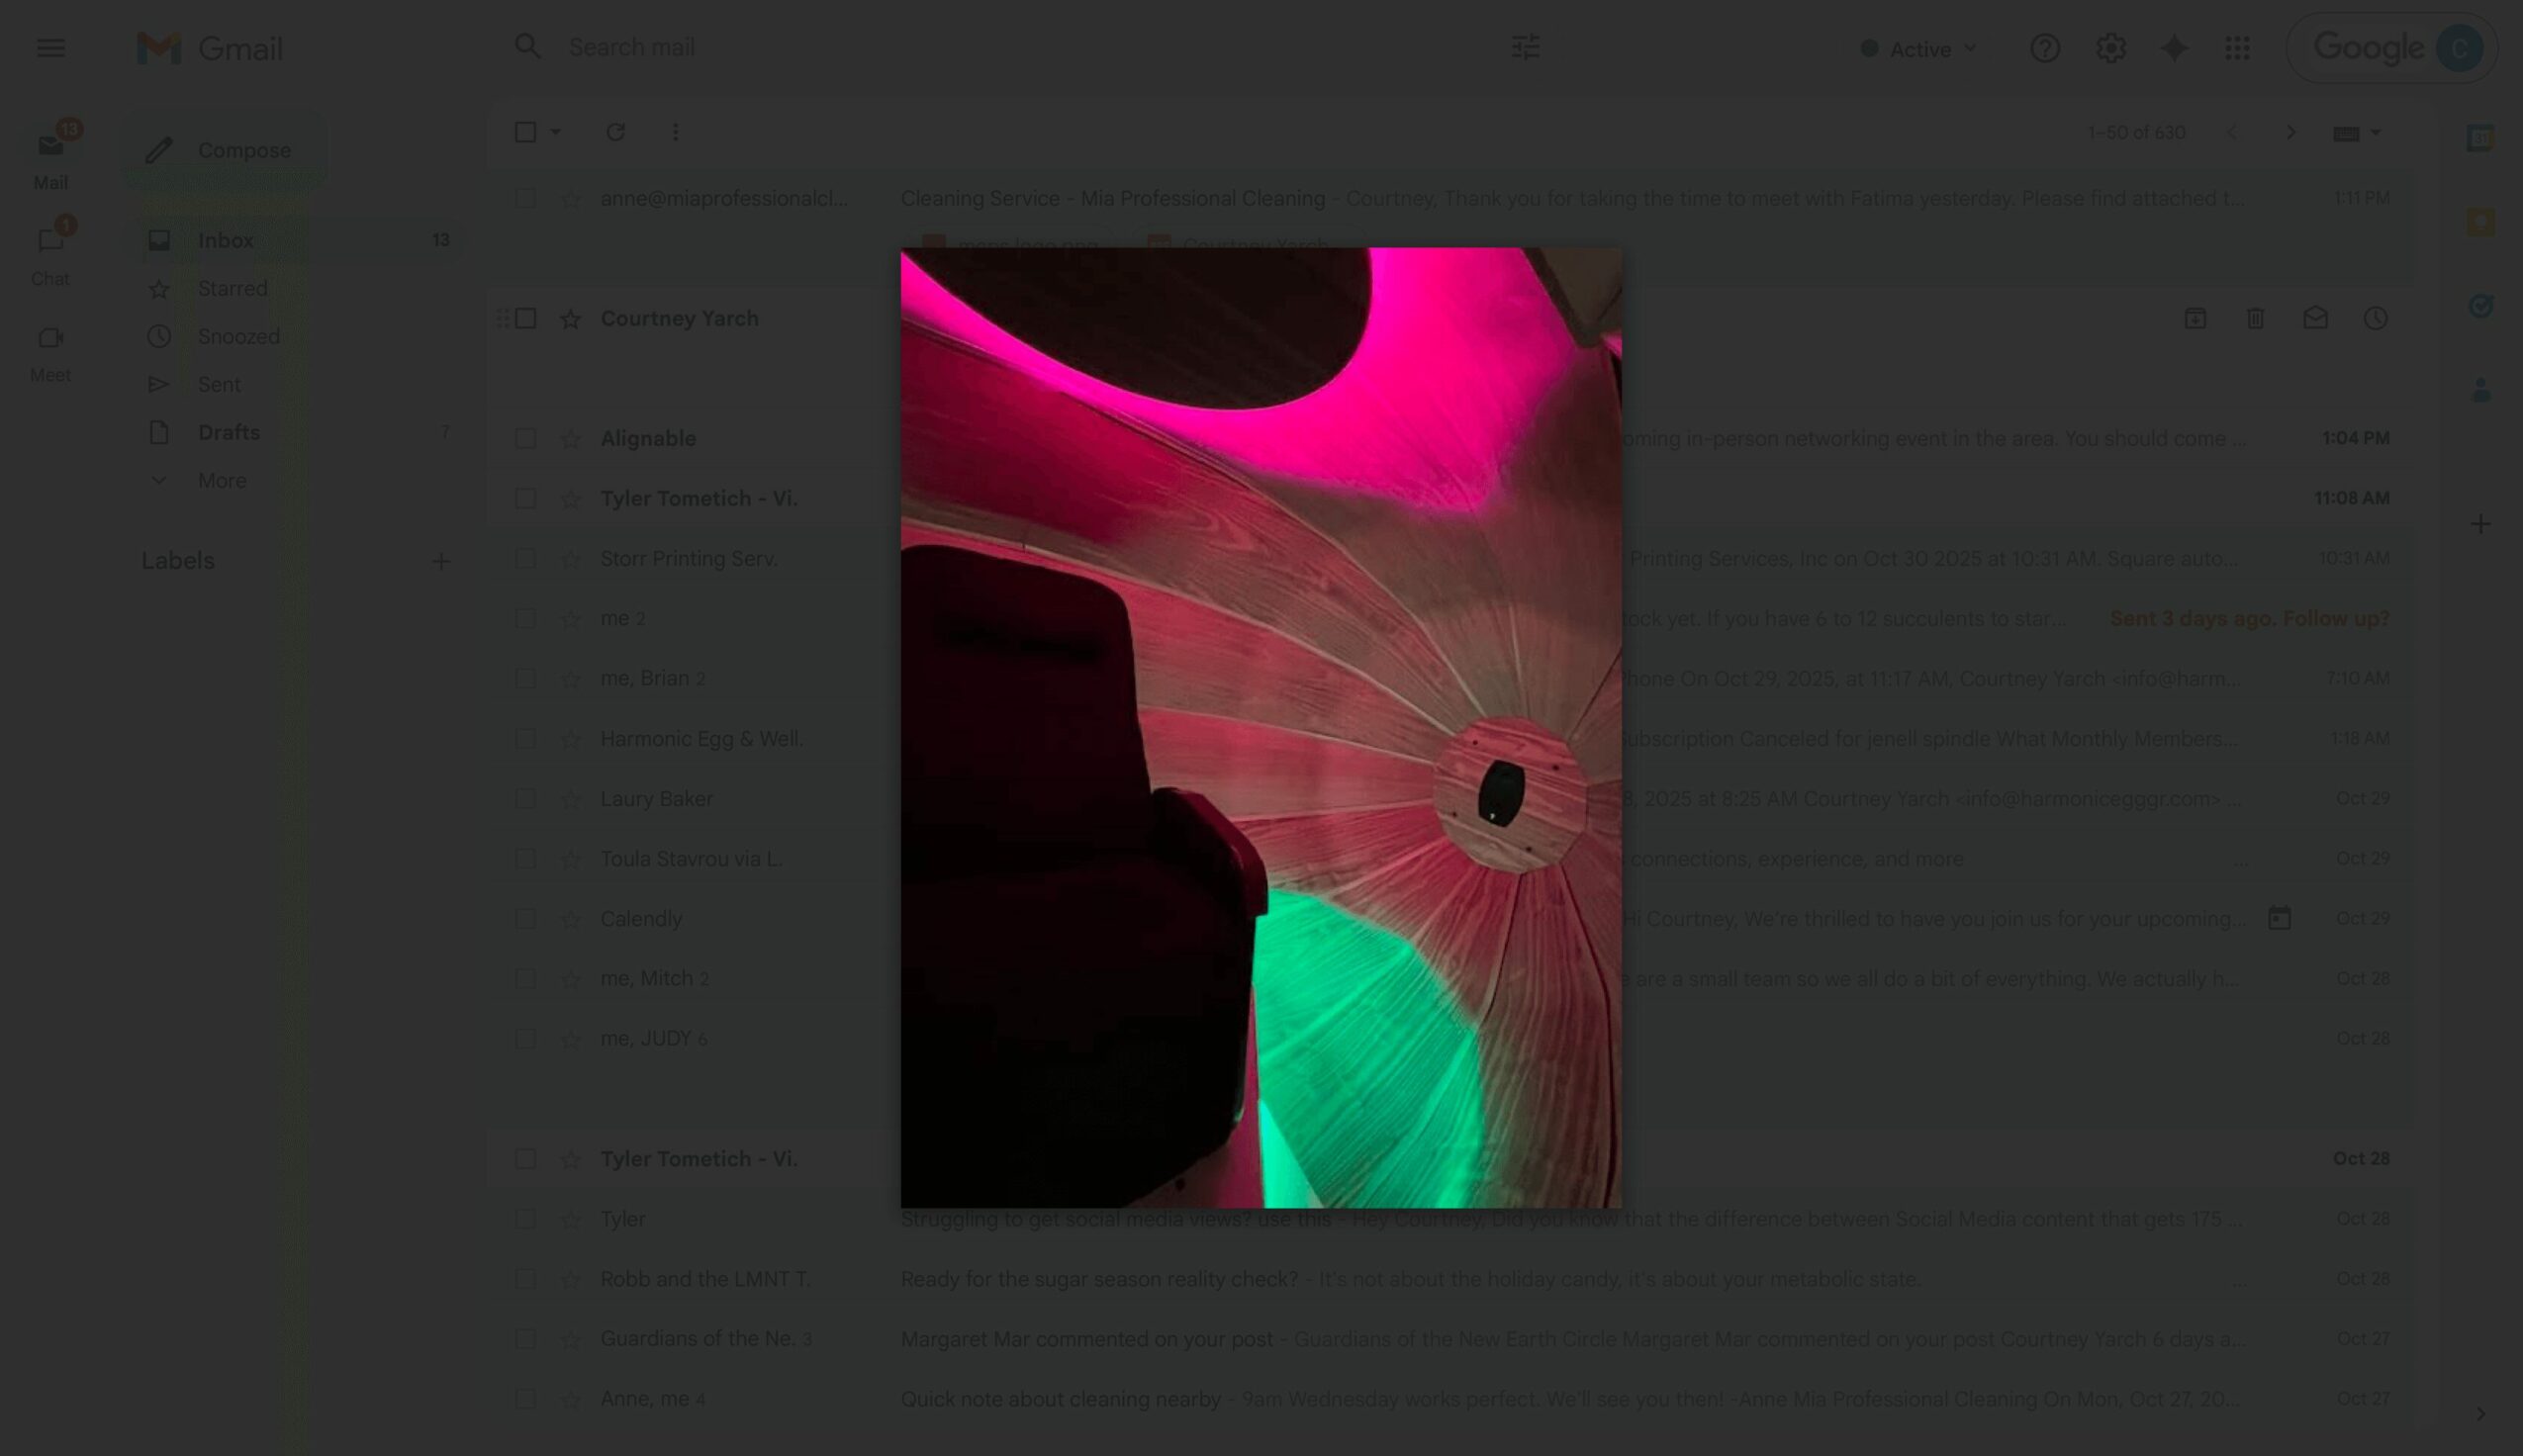
Task: Archive the Courtney Yarch email
Action: tap(2195, 318)
